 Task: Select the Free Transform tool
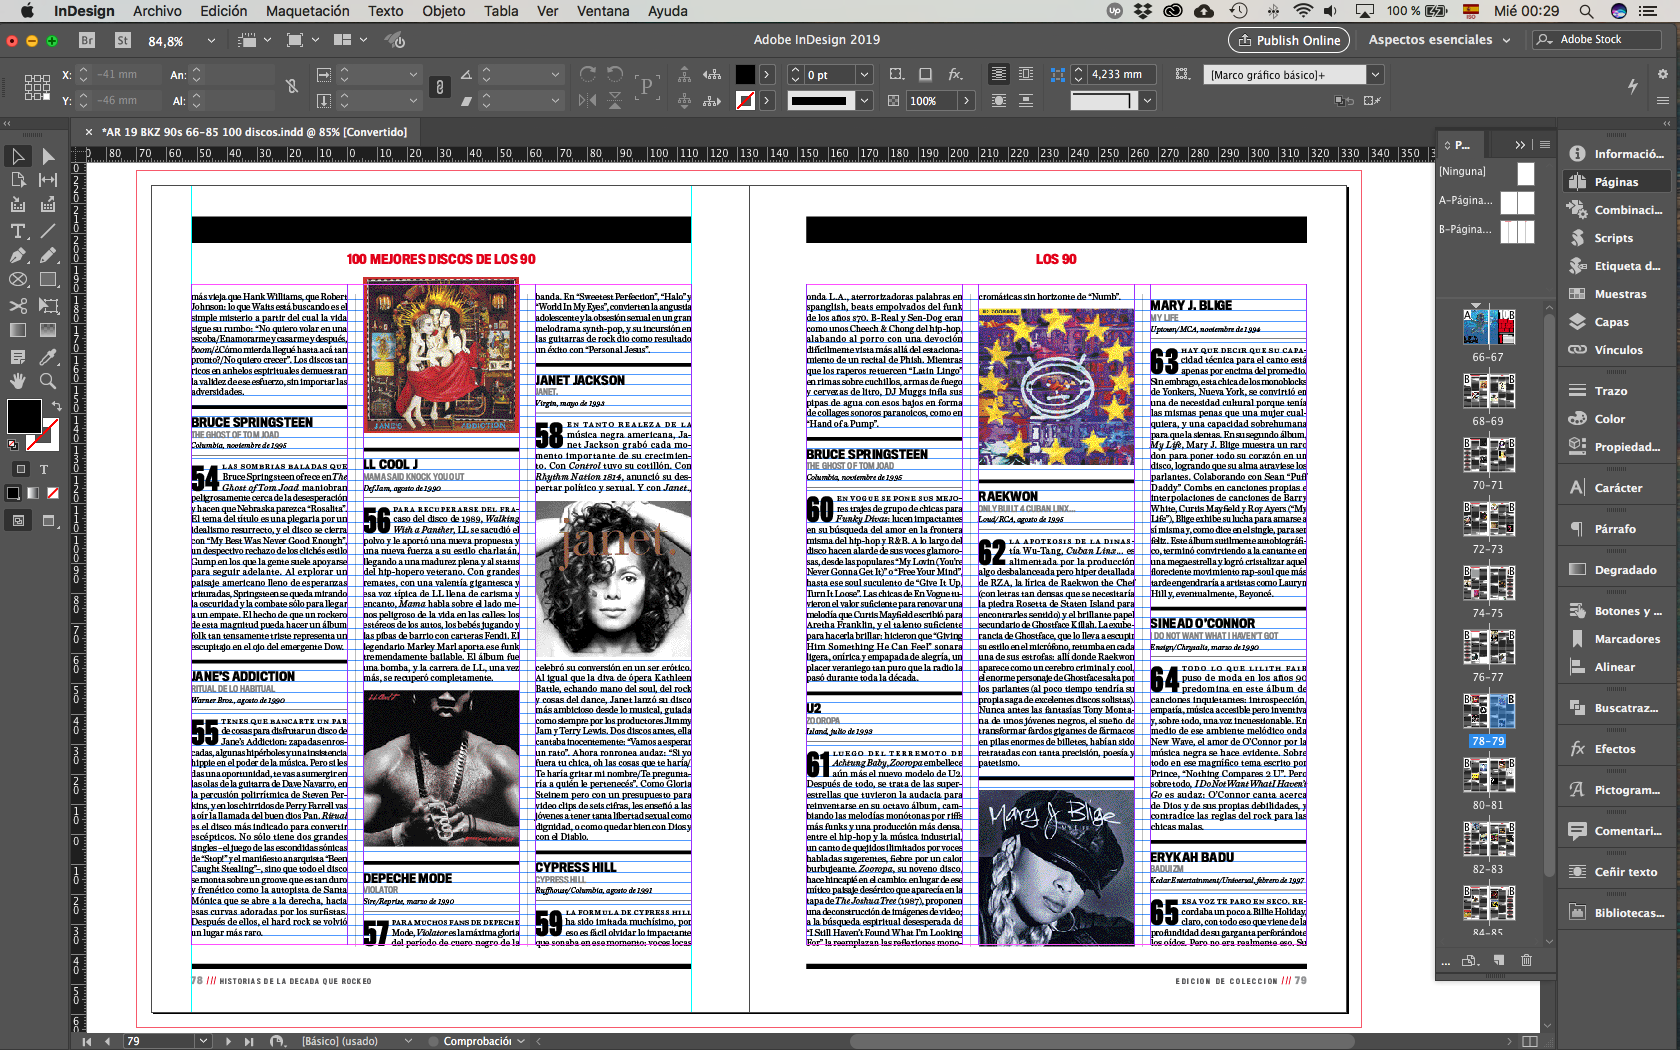(47, 305)
